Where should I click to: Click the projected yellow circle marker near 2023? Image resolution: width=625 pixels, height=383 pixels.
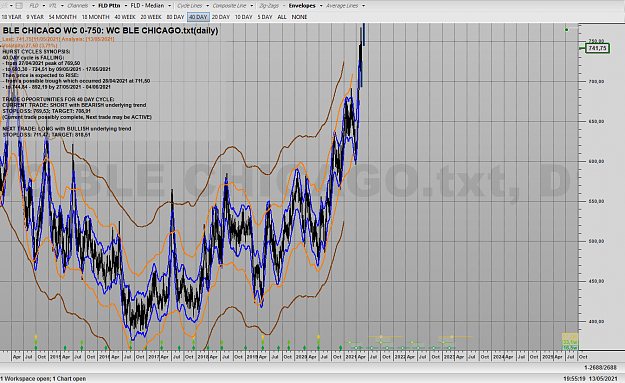pos(451,337)
